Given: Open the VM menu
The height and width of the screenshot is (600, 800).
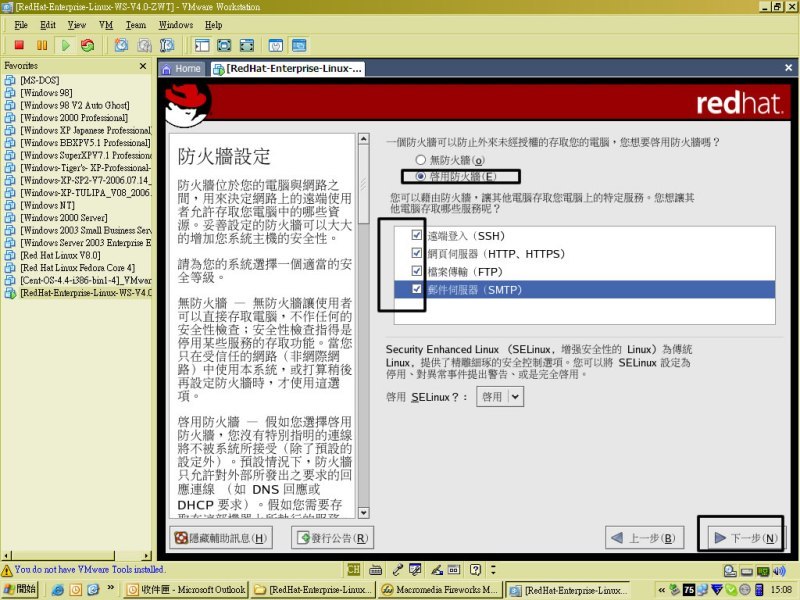Looking at the screenshot, I should 106,25.
